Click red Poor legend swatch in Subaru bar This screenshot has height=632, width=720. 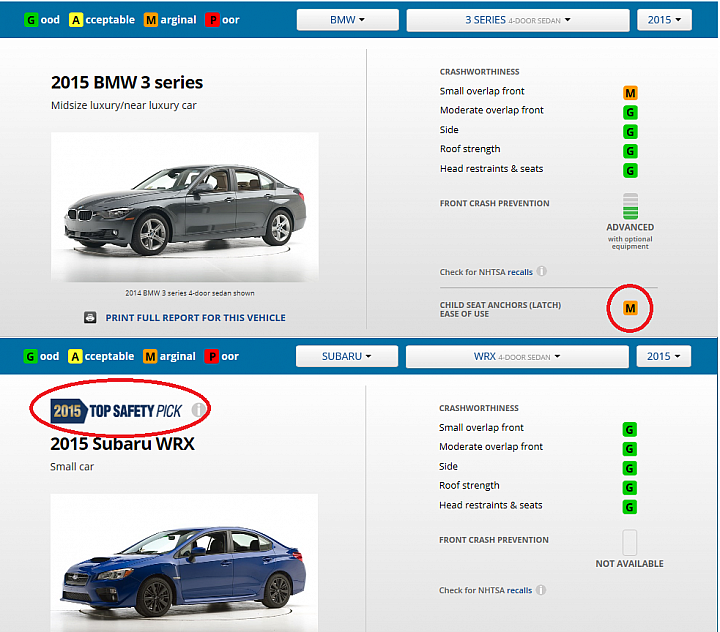pos(211,356)
